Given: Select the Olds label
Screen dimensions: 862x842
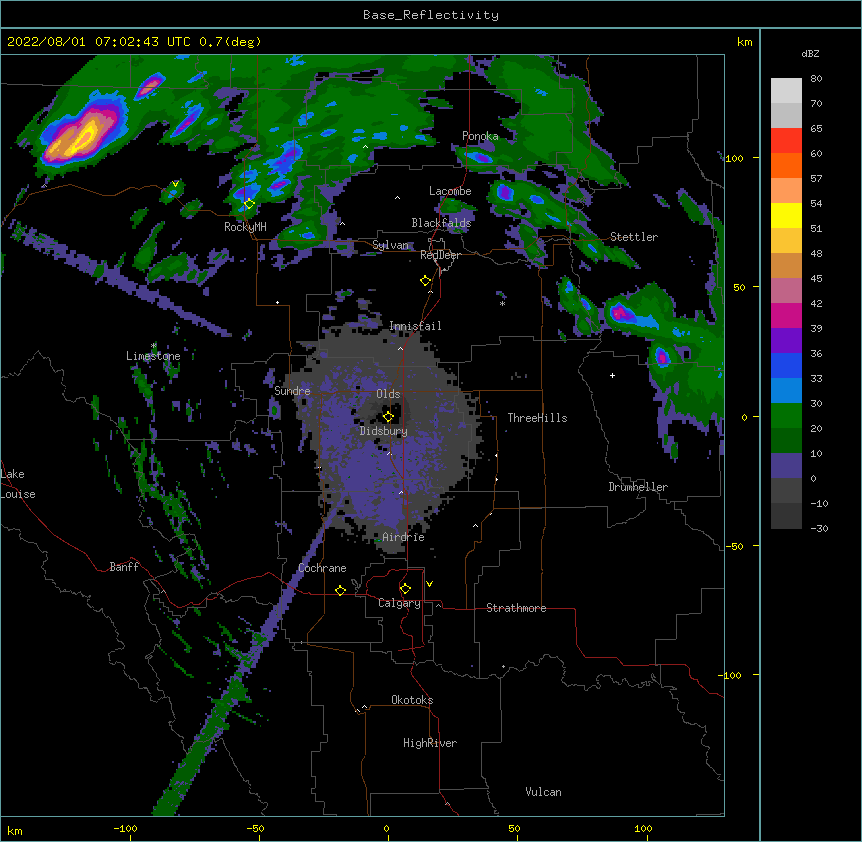Looking at the screenshot, I should (388, 394).
